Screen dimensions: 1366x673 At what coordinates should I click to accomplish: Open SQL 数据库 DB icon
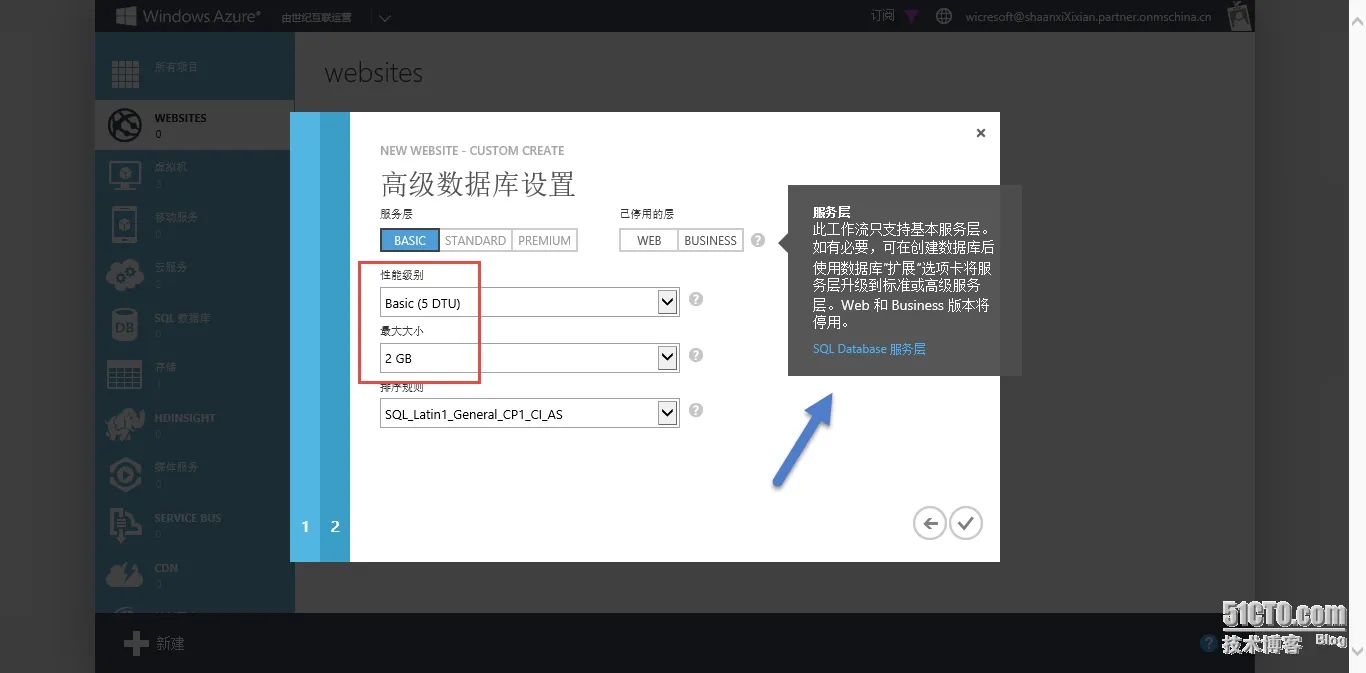pos(125,324)
